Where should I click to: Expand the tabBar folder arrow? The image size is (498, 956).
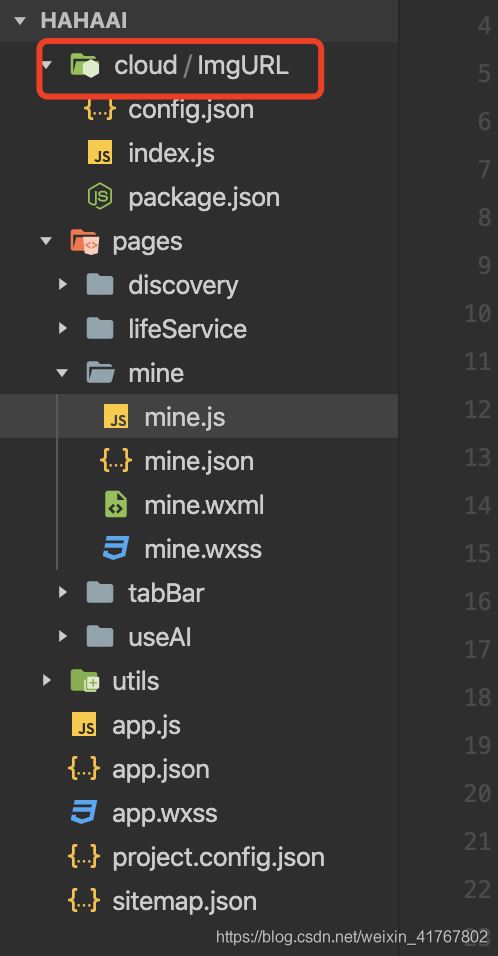[x=62, y=591]
